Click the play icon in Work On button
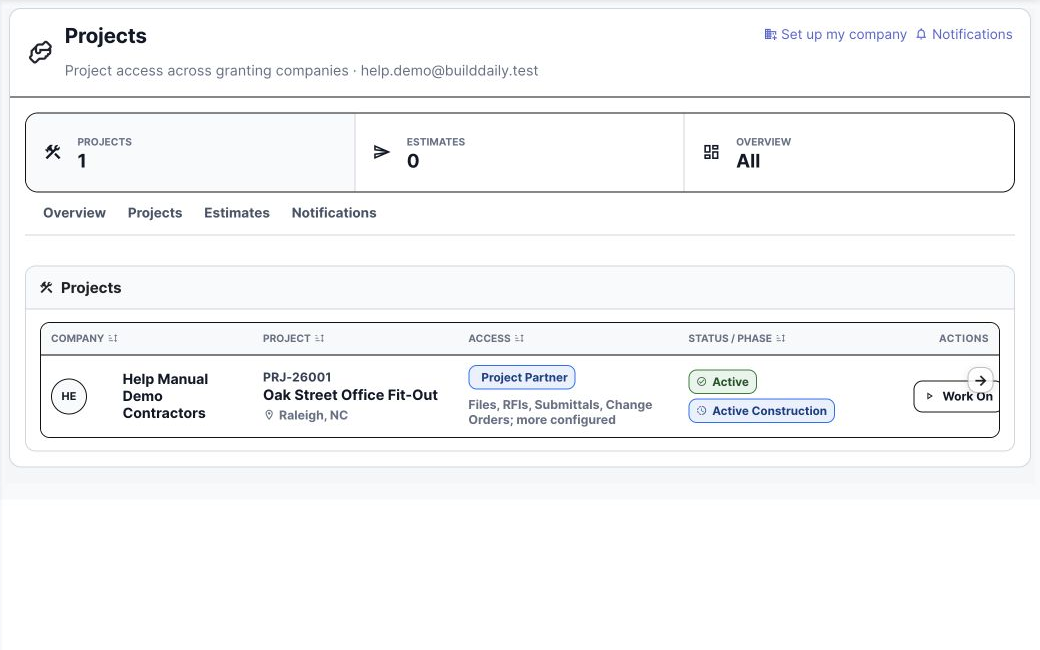Image resolution: width=1040 pixels, height=650 pixels. [x=930, y=396]
